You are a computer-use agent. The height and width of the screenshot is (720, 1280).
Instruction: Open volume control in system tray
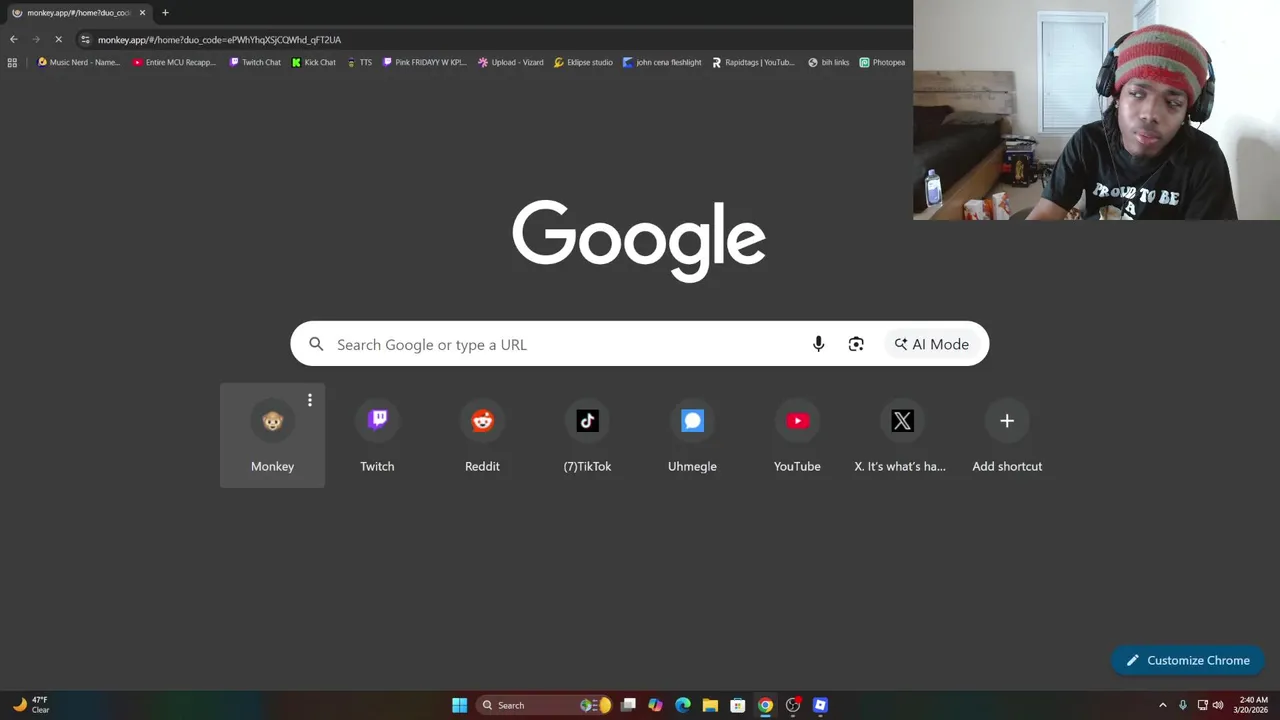coord(1218,705)
